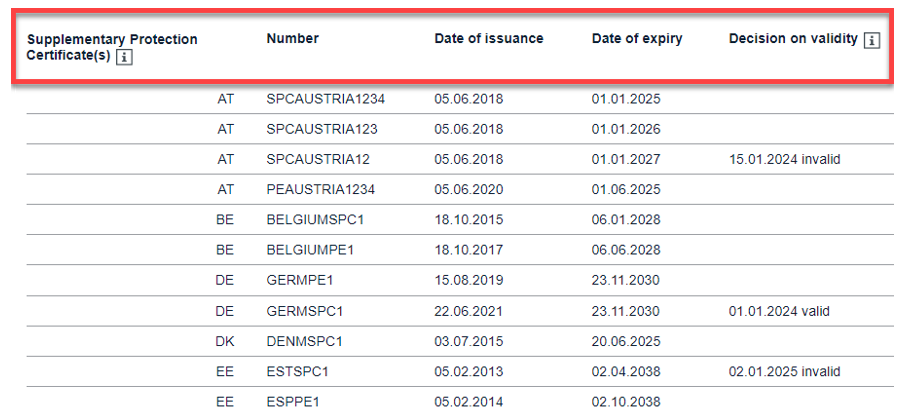Click the Date of expiry header
The image size is (903, 415).
pos(637,39)
